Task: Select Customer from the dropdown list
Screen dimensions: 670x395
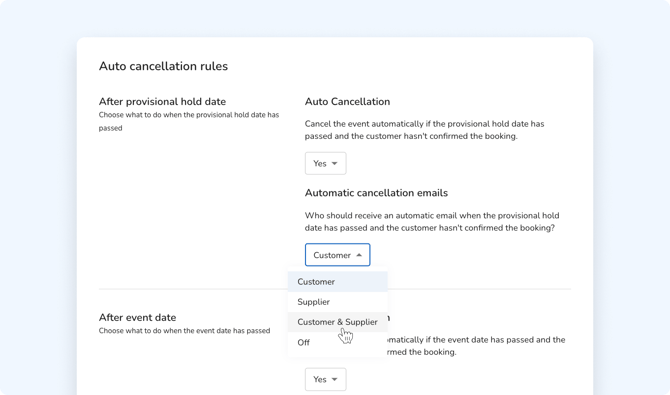Action: pos(338,282)
